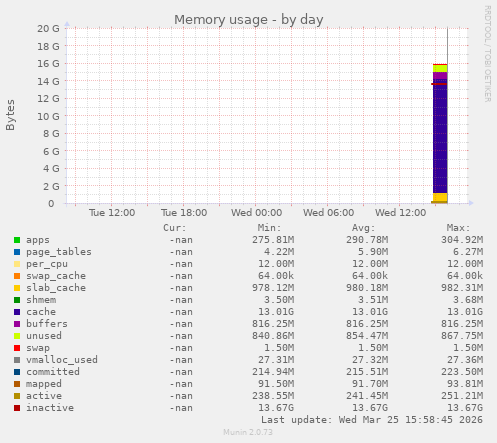
Task: Click the 'cache' legend label
Action: pos(41,312)
